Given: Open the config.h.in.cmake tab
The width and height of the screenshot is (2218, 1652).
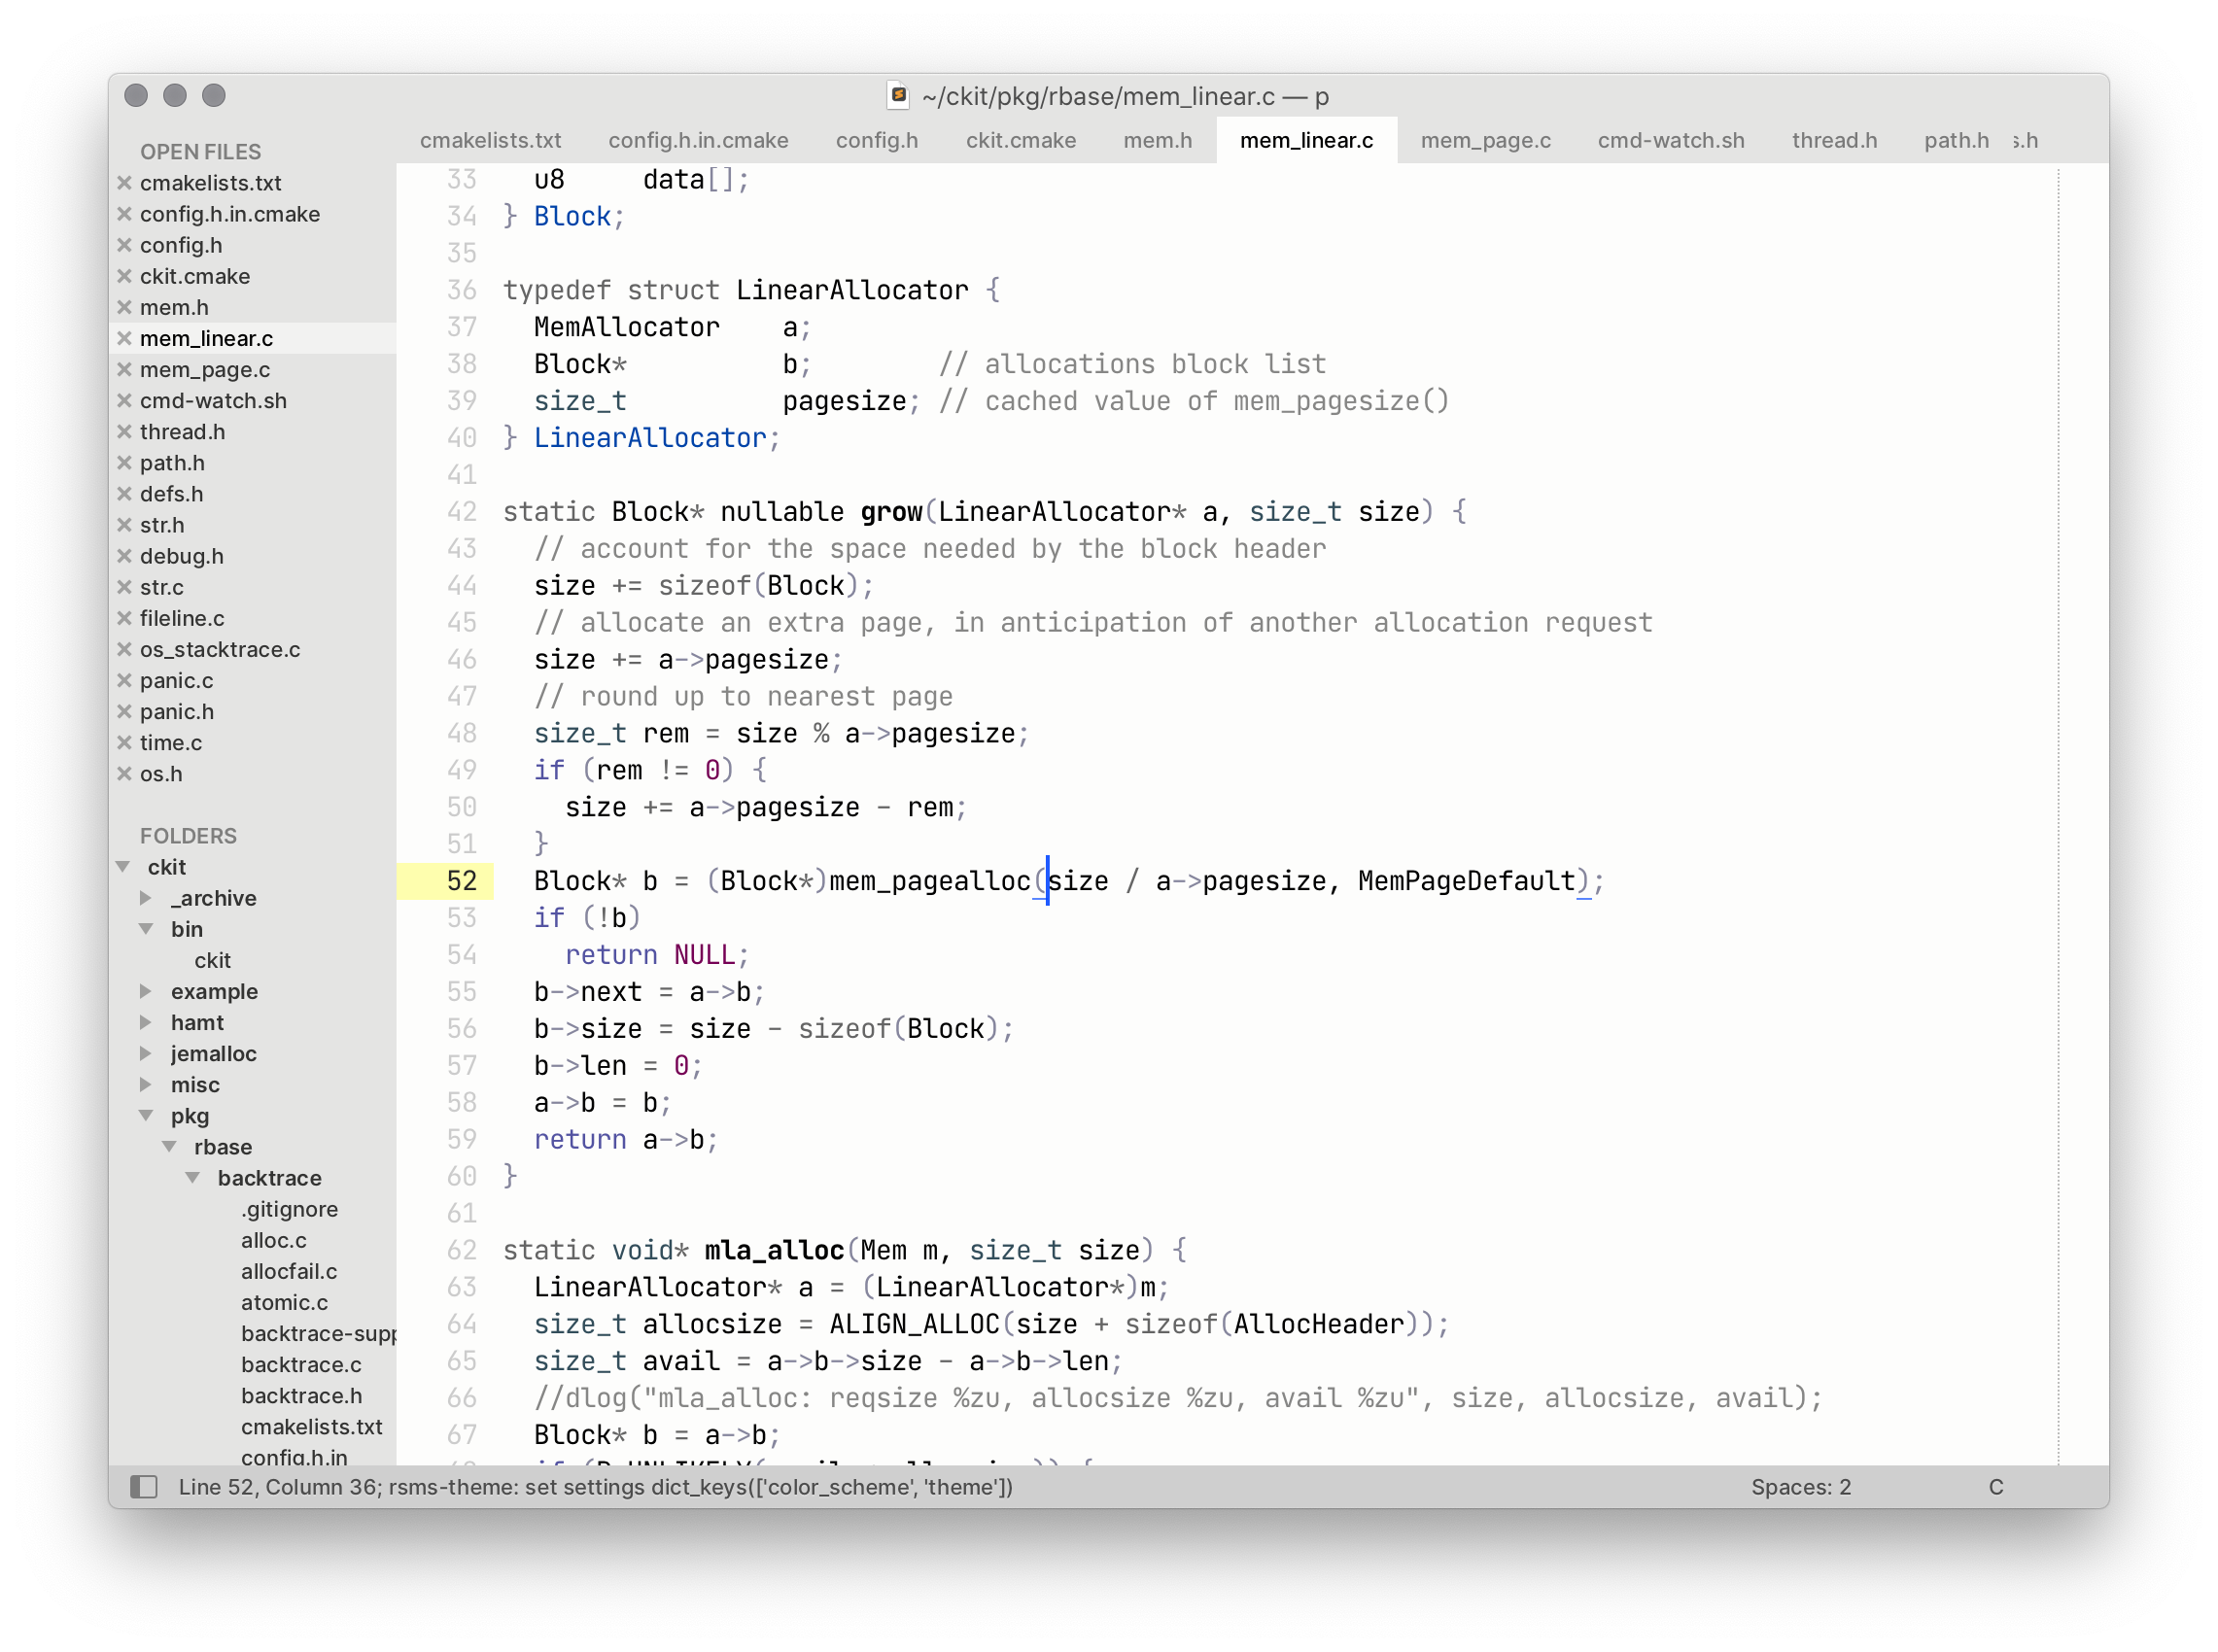Looking at the screenshot, I should click(x=698, y=140).
